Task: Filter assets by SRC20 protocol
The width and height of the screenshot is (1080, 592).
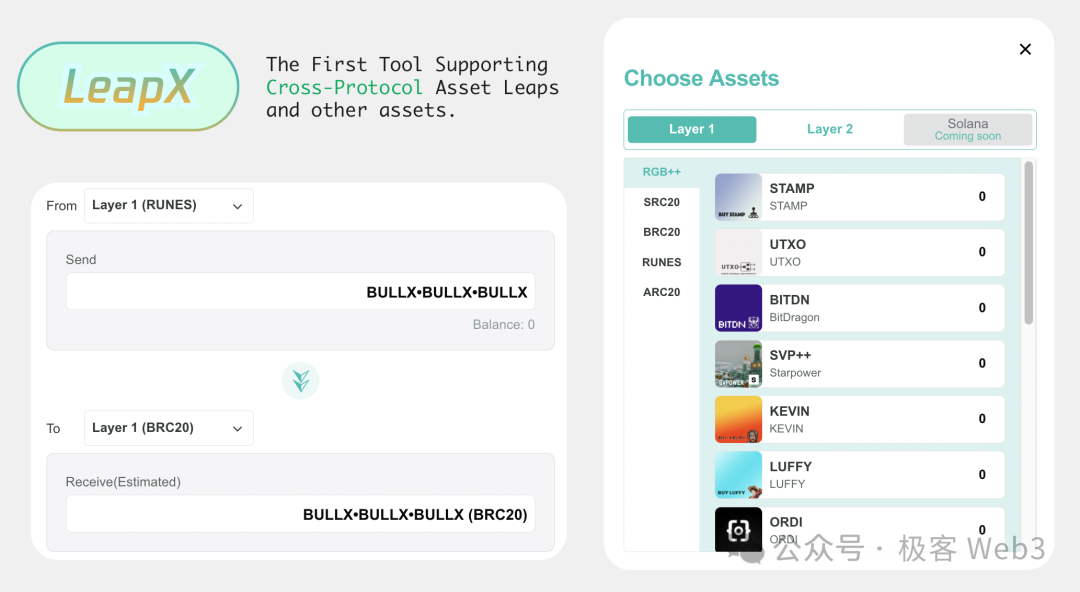Action: (661, 202)
